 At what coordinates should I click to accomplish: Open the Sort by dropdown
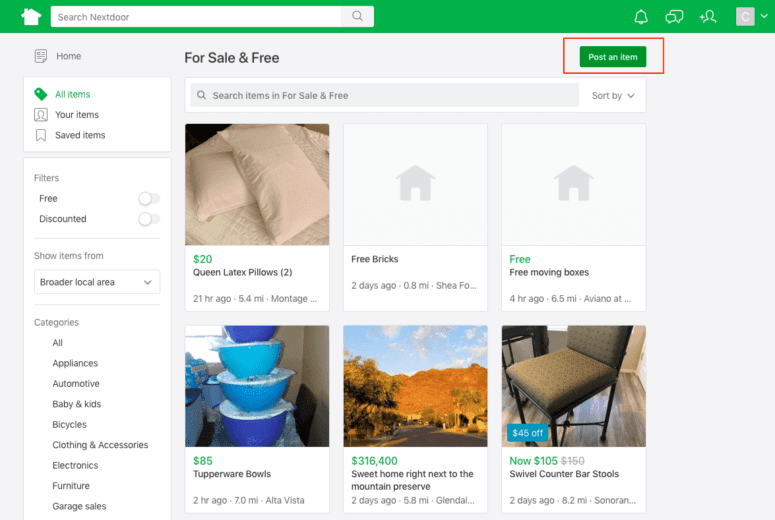[x=613, y=96]
